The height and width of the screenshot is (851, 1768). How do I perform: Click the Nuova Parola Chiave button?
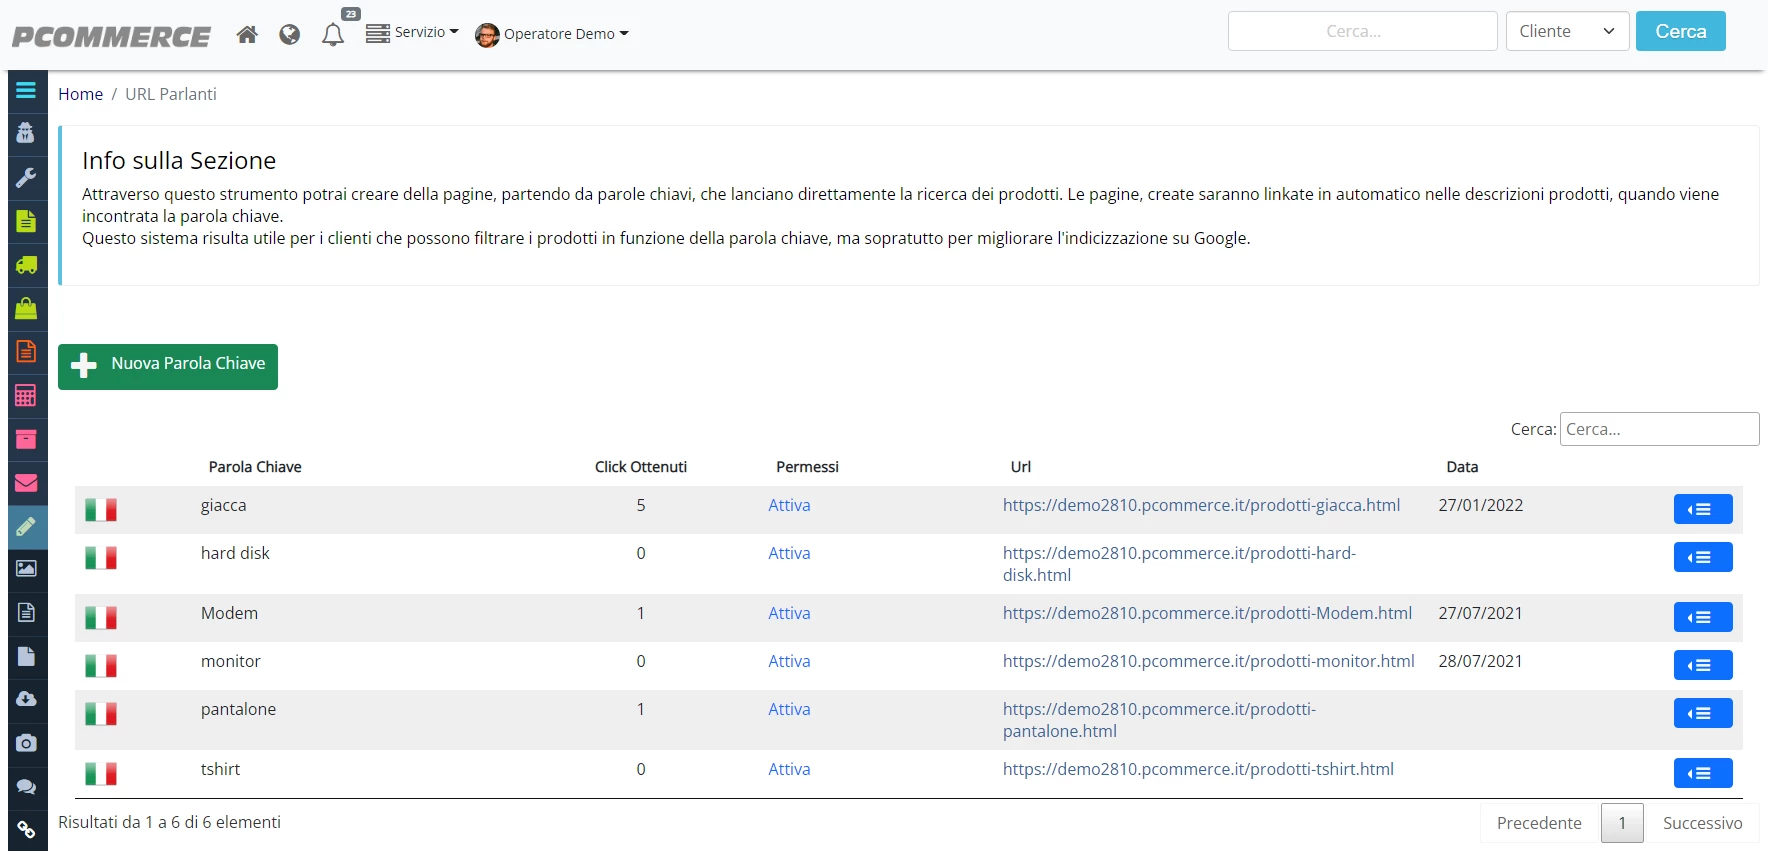click(168, 367)
